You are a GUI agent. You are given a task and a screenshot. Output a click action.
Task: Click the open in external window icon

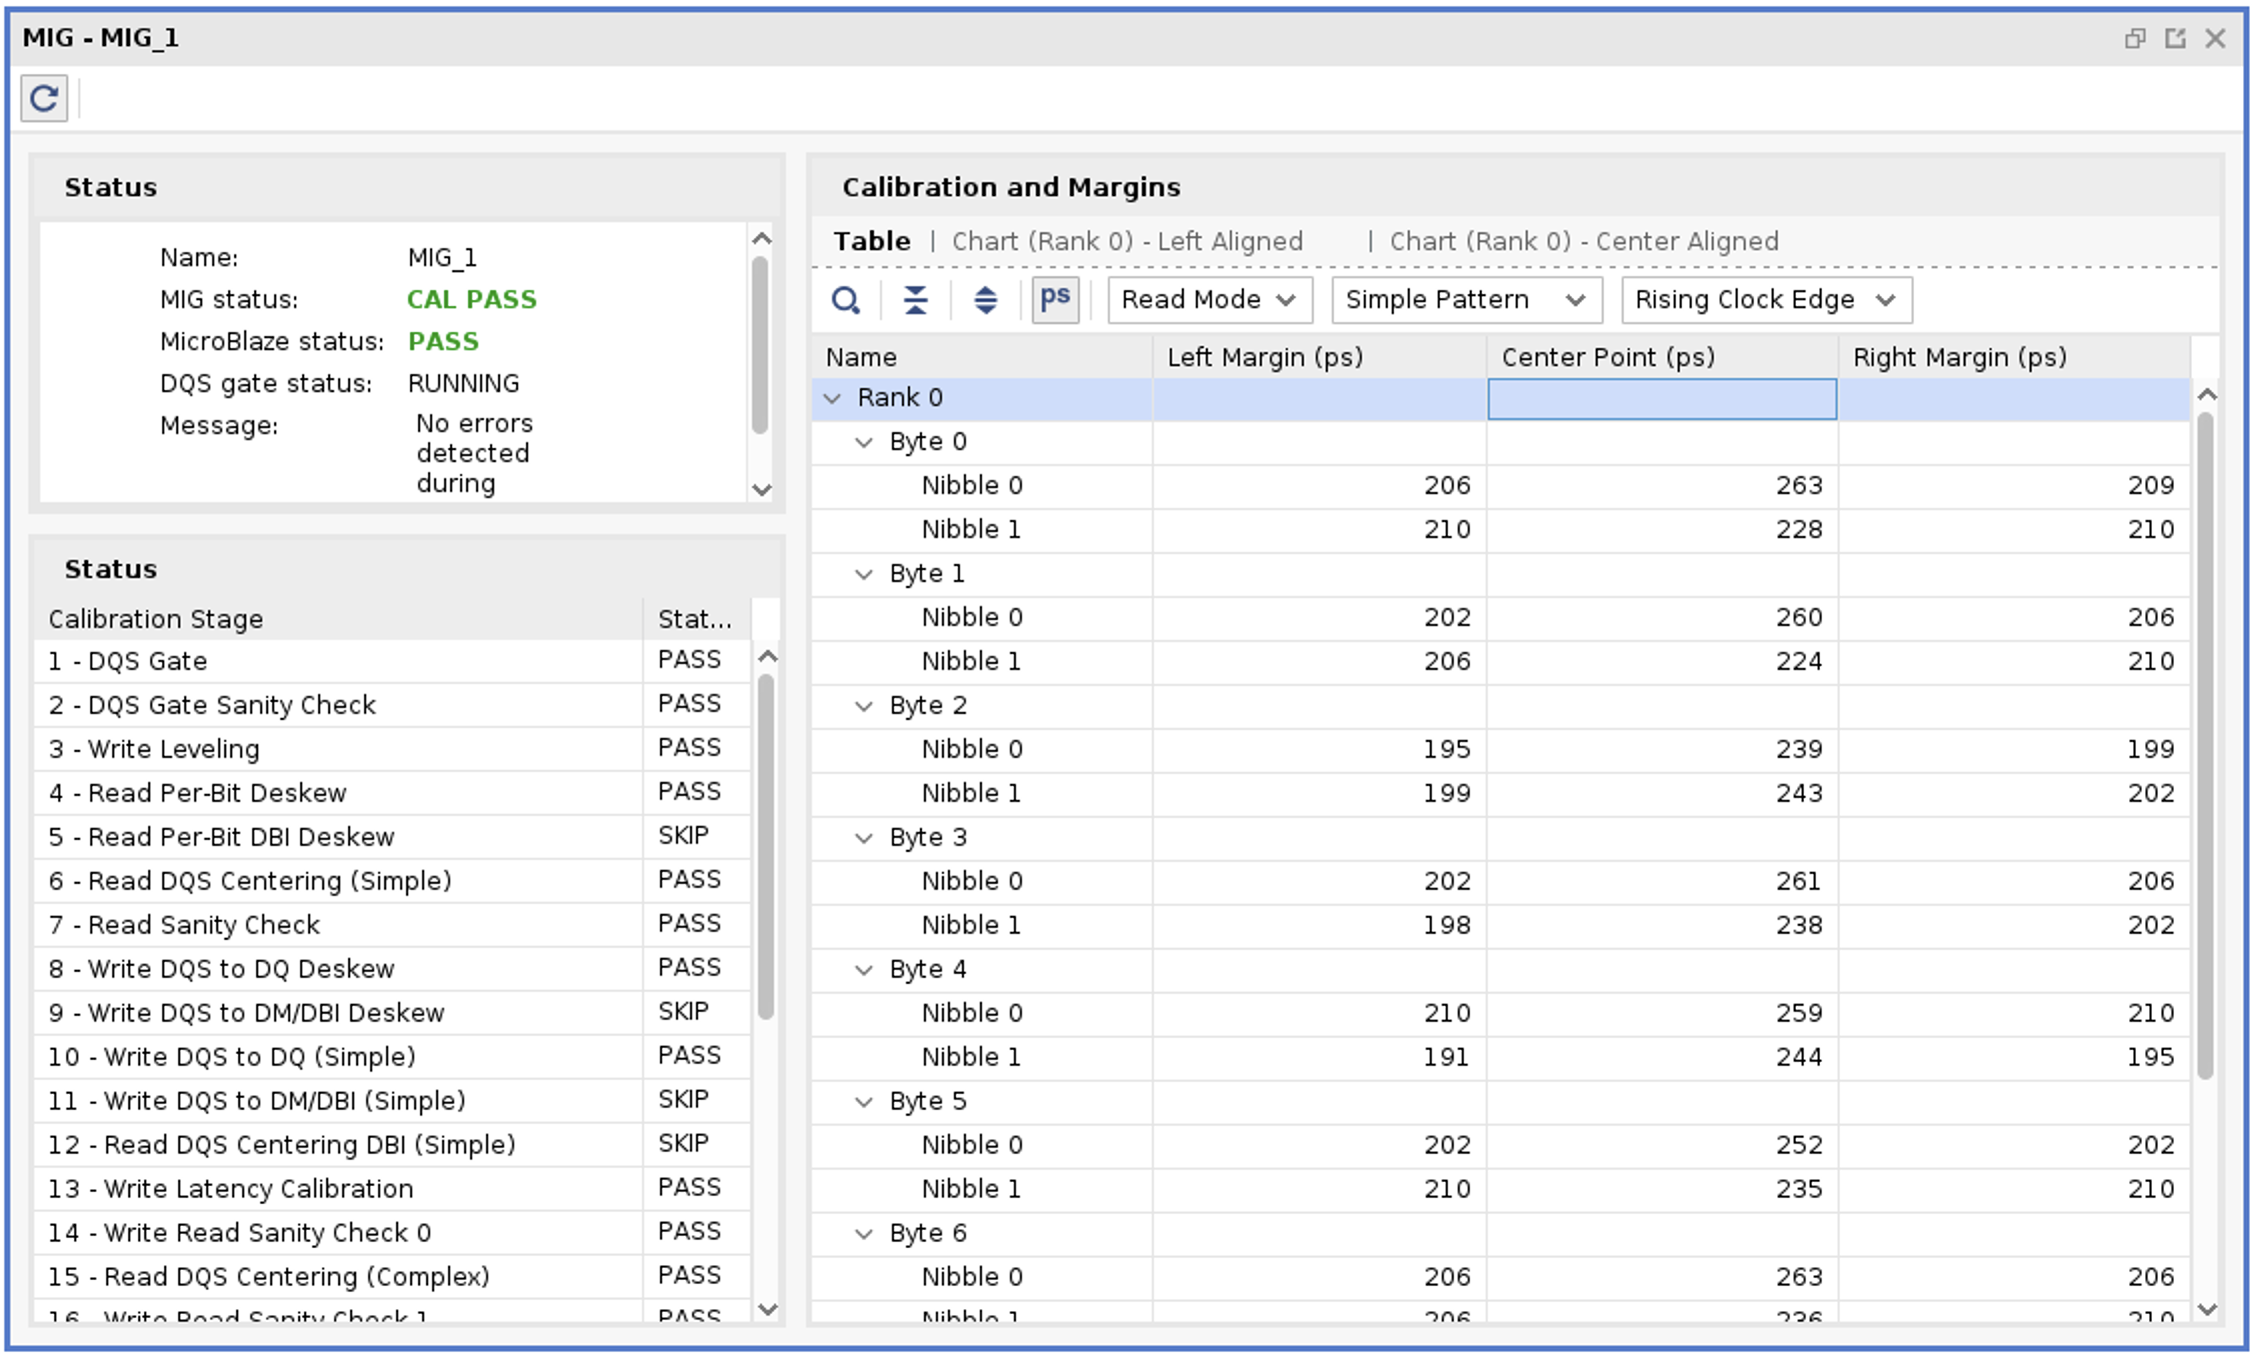2175,38
